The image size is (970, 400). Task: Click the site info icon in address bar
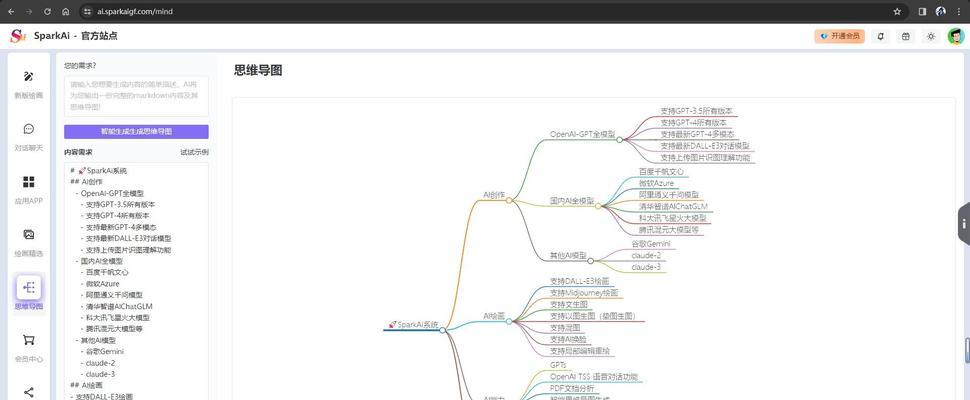(x=87, y=11)
